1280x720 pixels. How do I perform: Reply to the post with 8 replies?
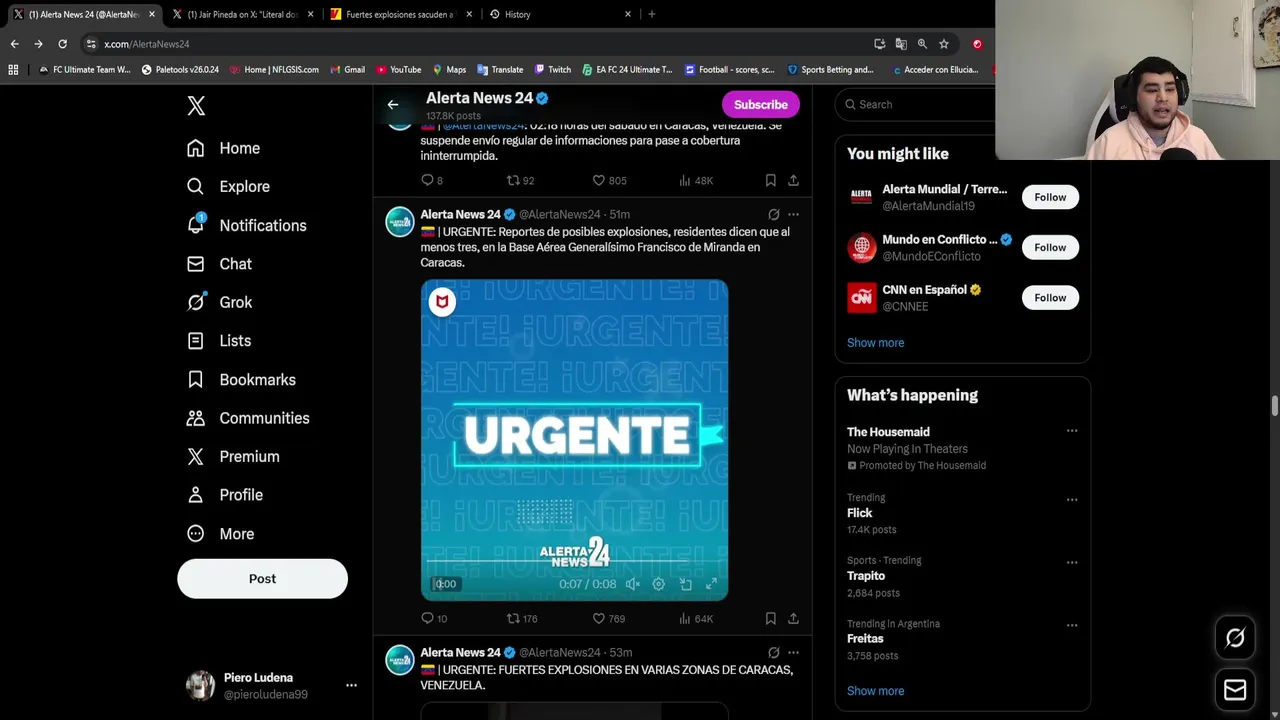tap(431, 181)
